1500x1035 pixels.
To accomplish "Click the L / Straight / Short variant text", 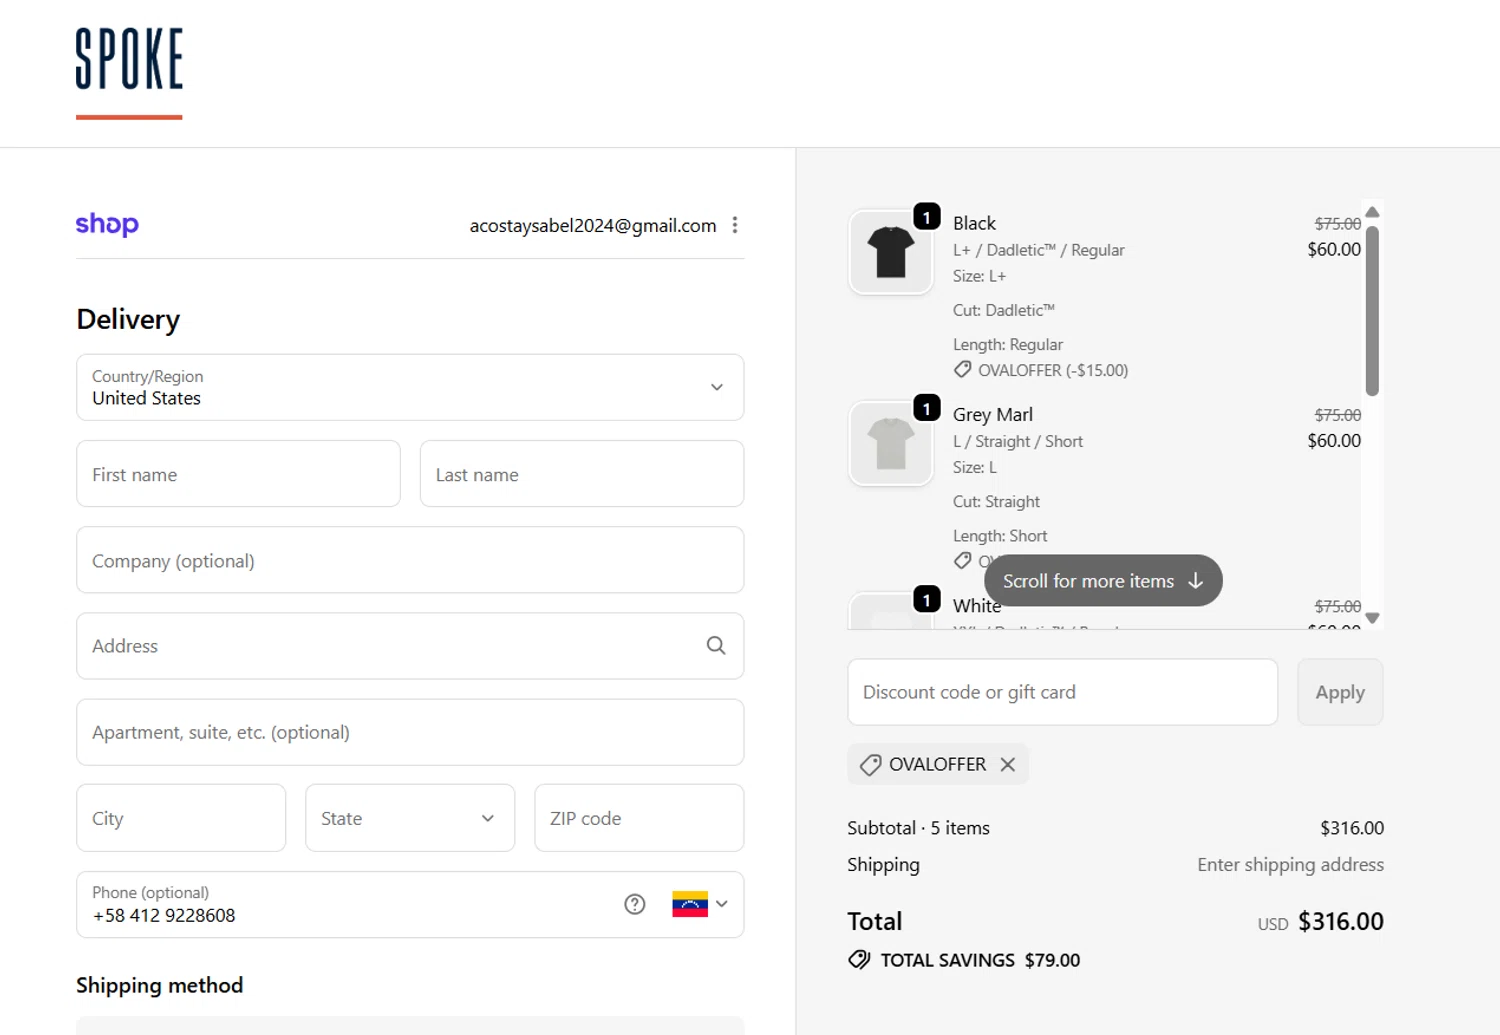I will (1018, 441).
